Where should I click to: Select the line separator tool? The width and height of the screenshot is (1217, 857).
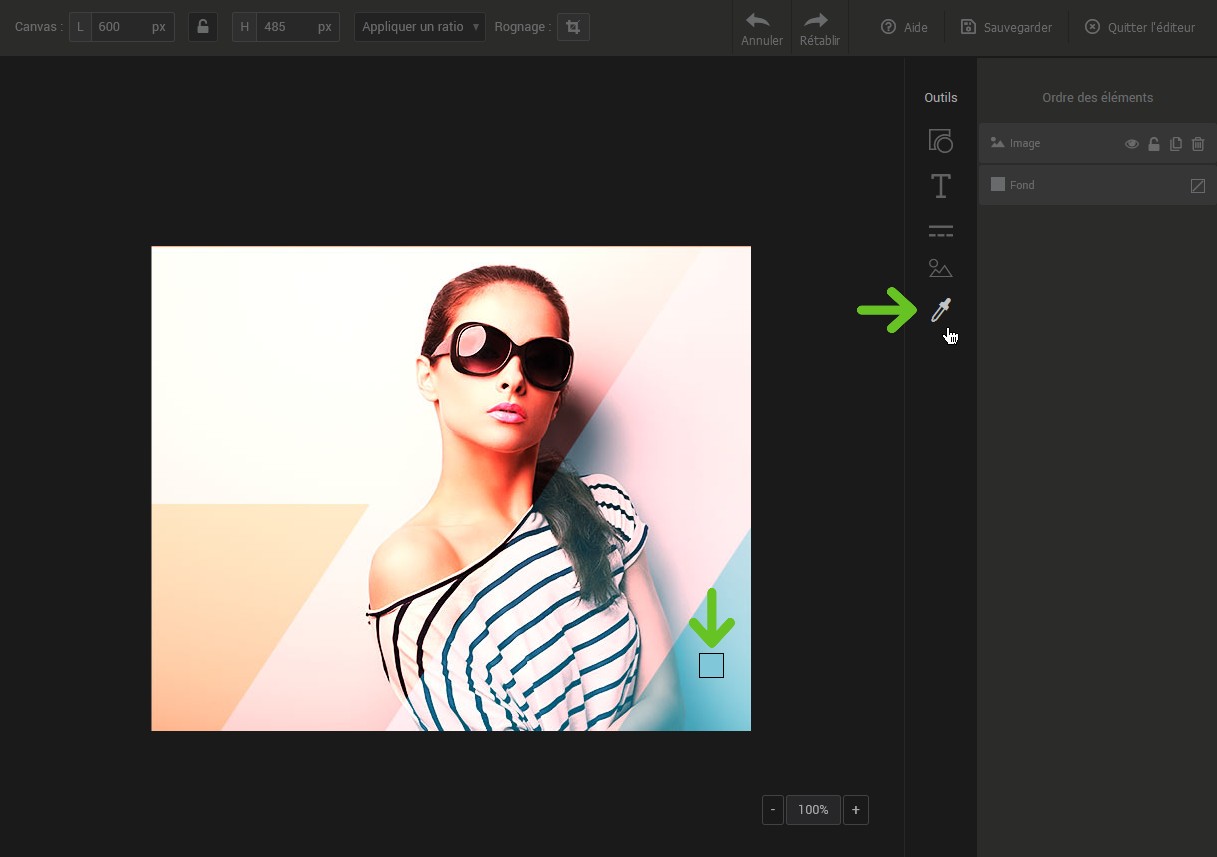[940, 231]
